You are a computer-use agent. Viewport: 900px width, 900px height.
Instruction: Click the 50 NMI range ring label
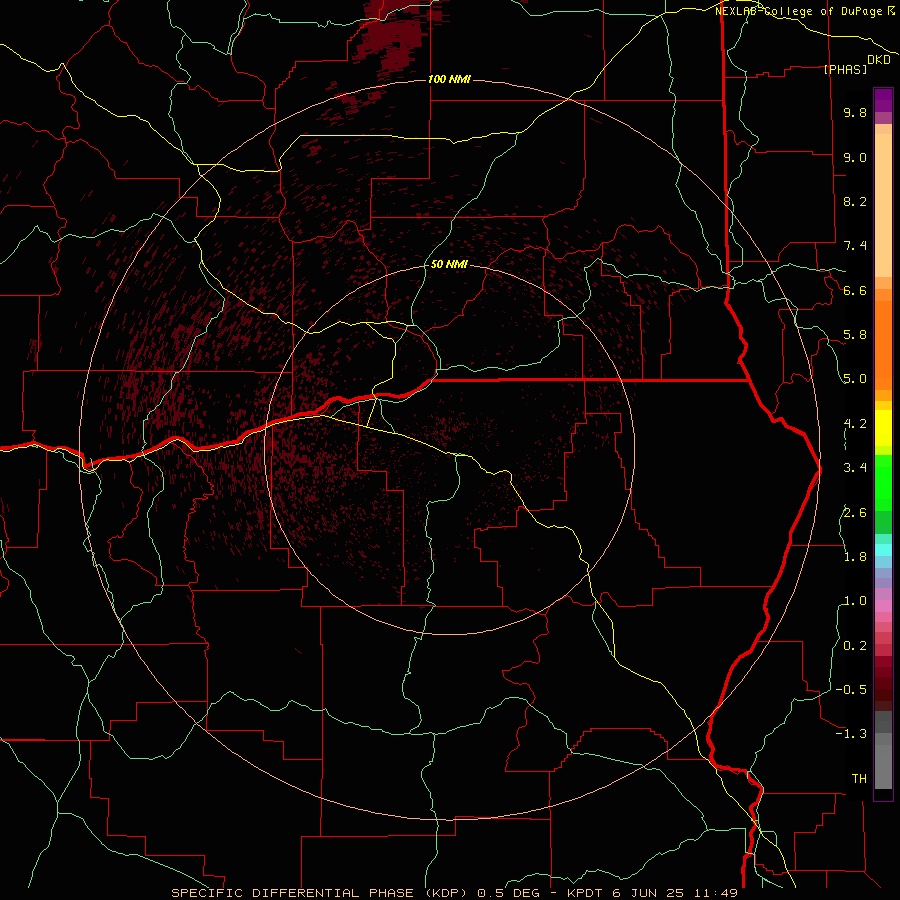coord(449,265)
